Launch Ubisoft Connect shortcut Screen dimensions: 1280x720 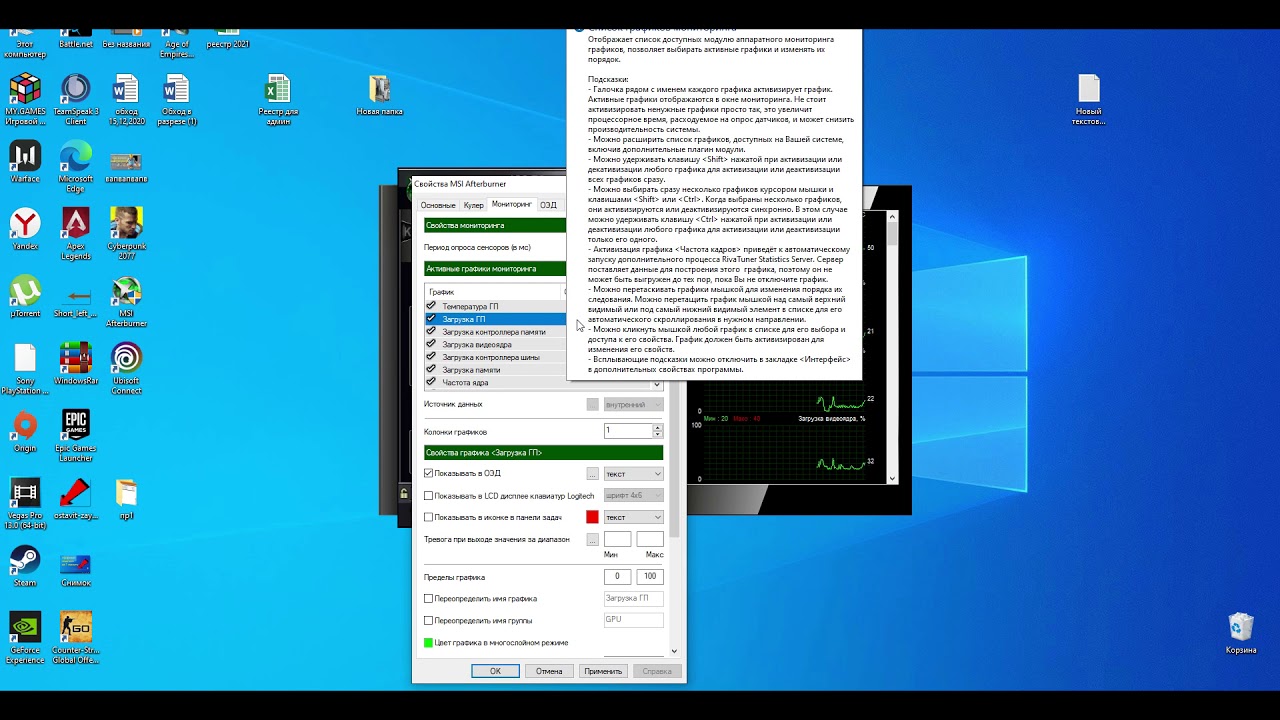point(126,369)
